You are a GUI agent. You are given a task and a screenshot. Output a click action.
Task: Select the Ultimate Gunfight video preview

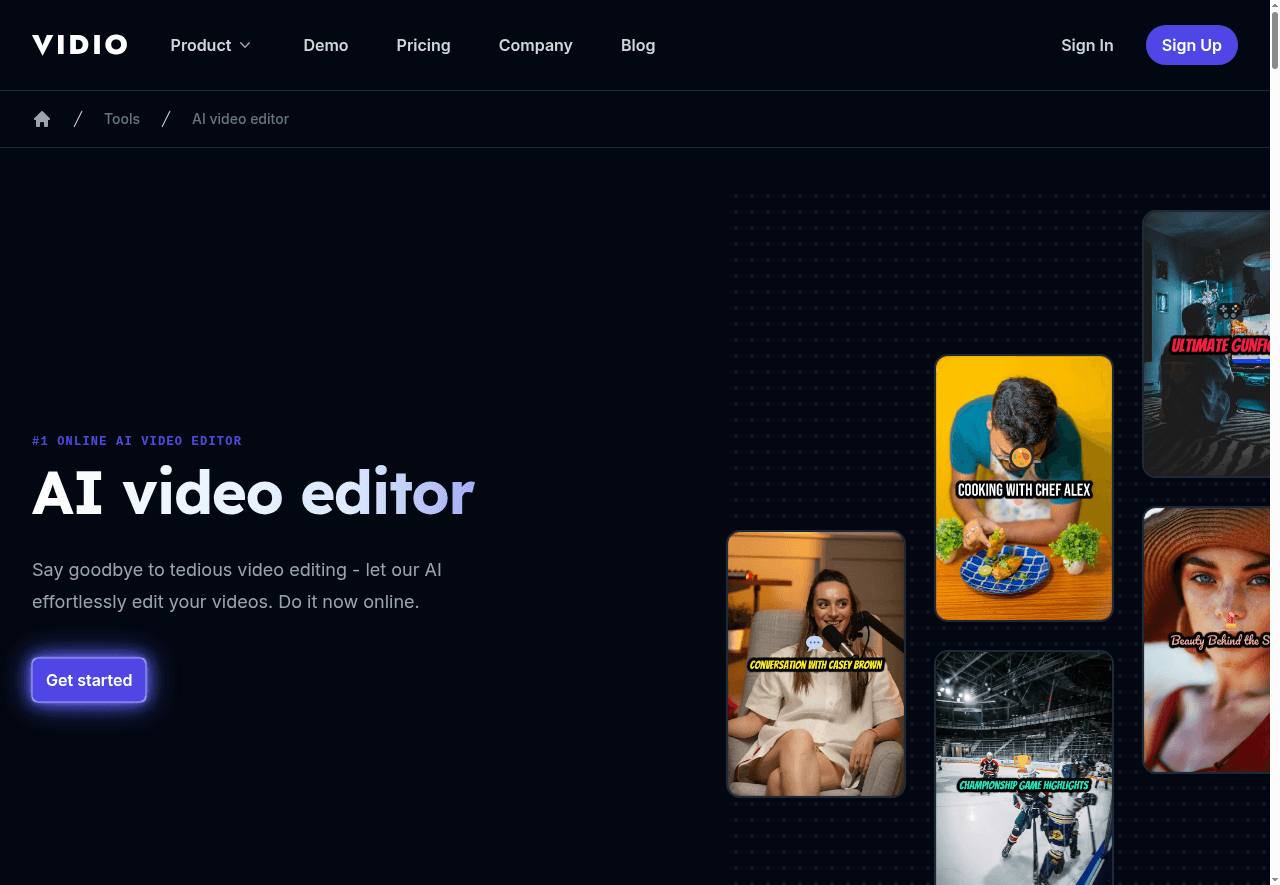pyautogui.click(x=1216, y=343)
